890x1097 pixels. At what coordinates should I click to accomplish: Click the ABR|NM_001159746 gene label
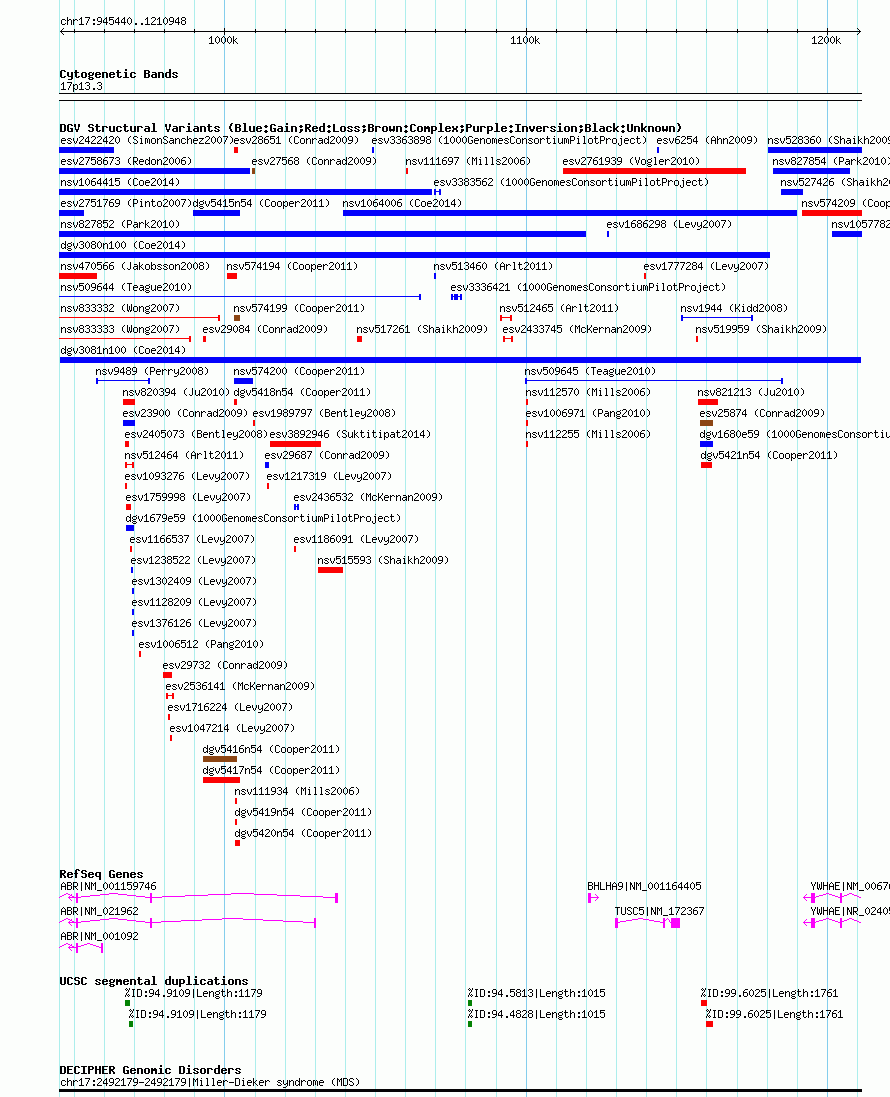pos(108,886)
